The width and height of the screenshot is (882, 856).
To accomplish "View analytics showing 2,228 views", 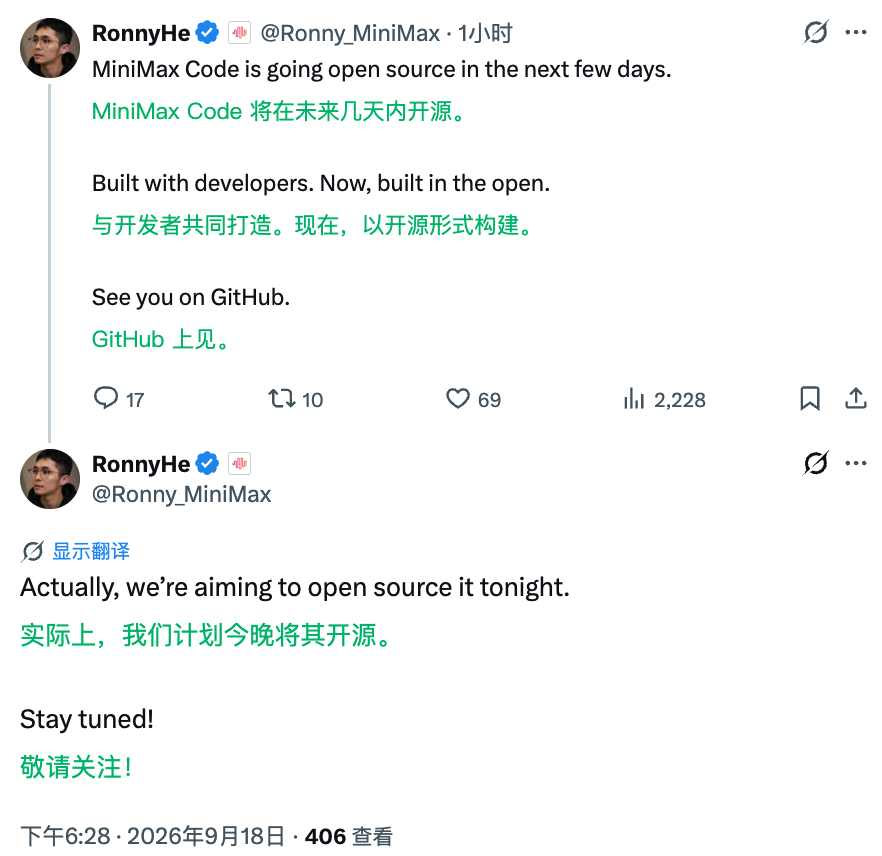I will 664,399.
